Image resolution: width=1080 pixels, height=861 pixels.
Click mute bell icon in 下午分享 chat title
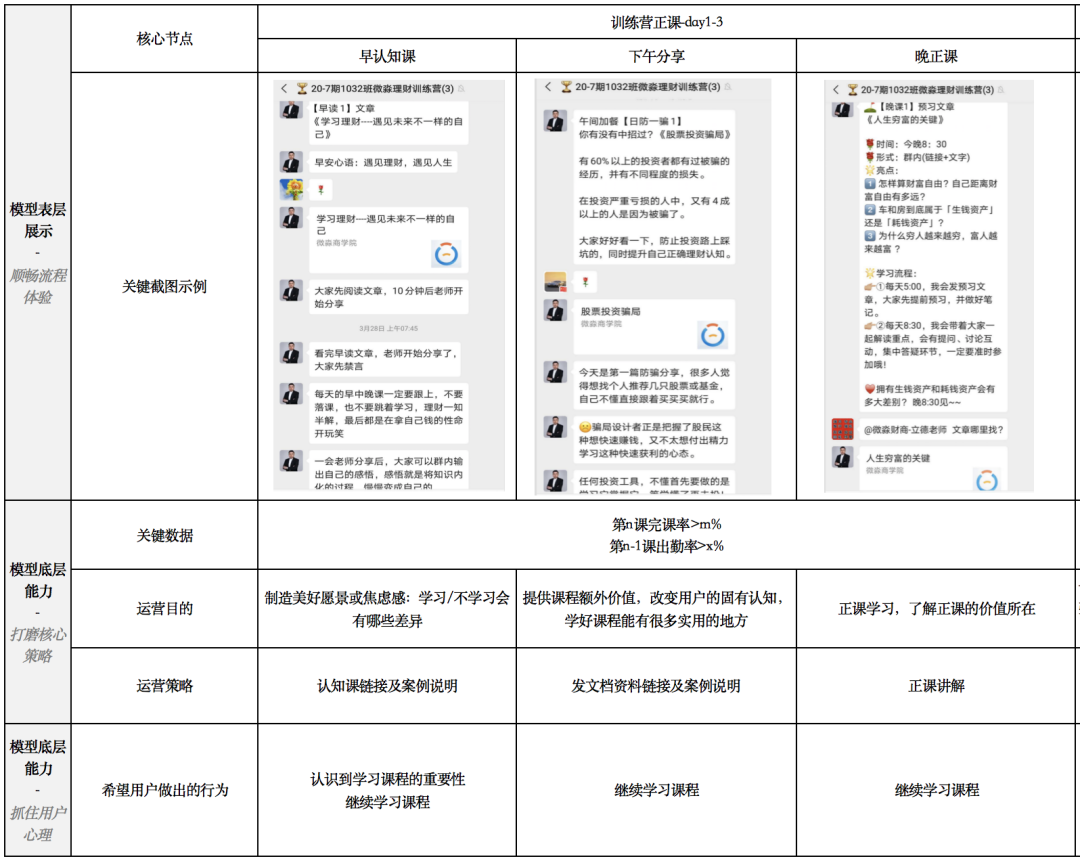728,87
